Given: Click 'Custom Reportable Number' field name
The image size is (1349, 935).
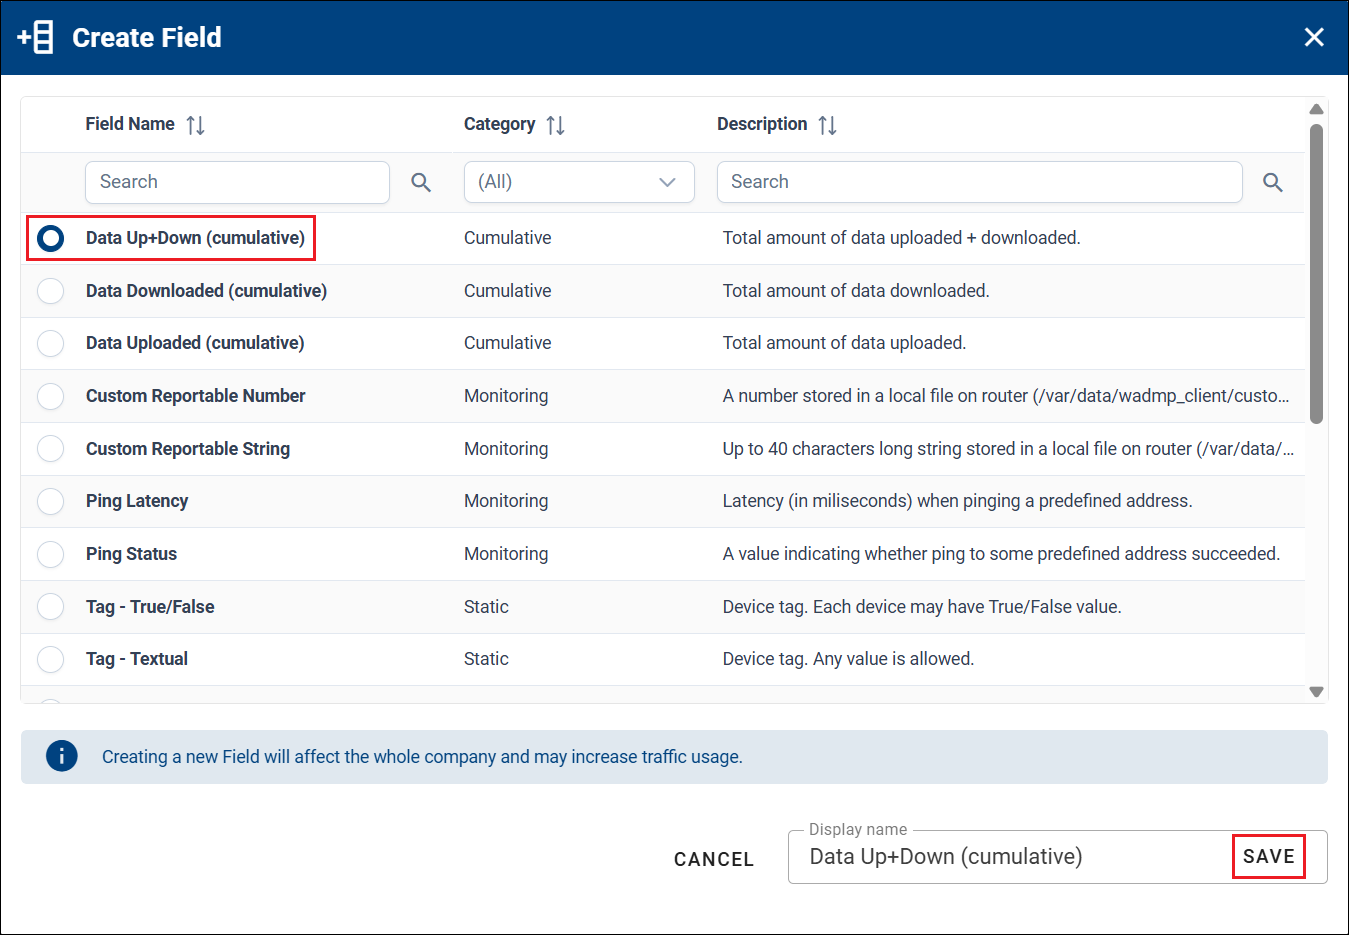Looking at the screenshot, I should point(196,396).
